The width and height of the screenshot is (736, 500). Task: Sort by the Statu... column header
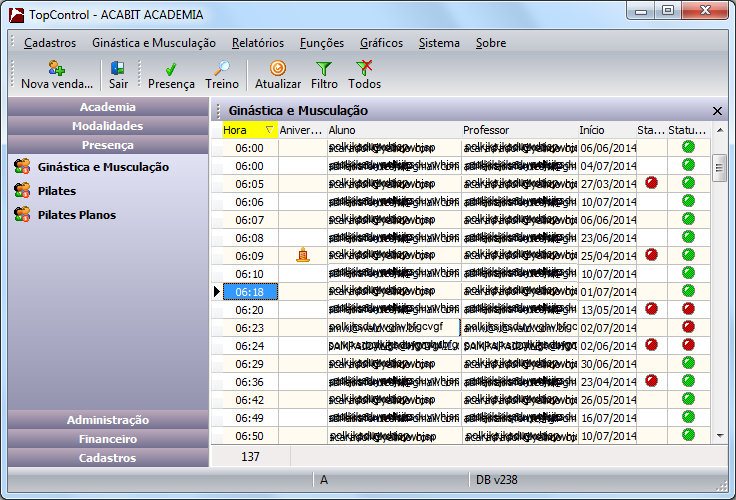[x=688, y=130]
